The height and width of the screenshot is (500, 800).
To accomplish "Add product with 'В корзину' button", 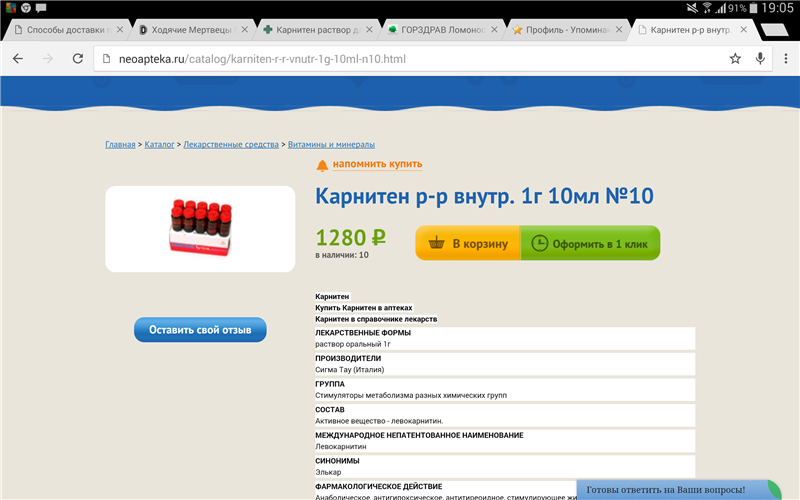I will [x=468, y=243].
